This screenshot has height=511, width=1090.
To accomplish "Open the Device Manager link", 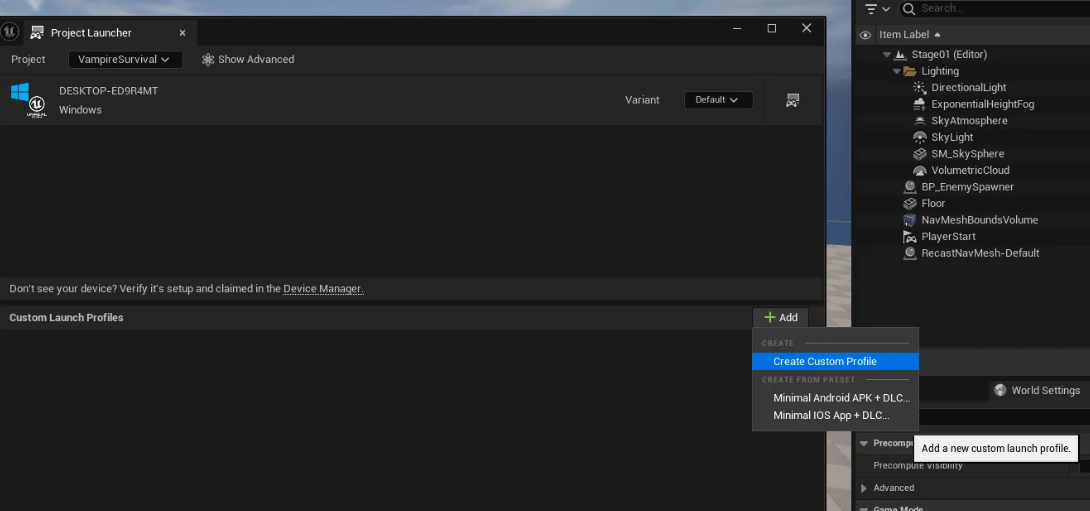I will click(322, 289).
